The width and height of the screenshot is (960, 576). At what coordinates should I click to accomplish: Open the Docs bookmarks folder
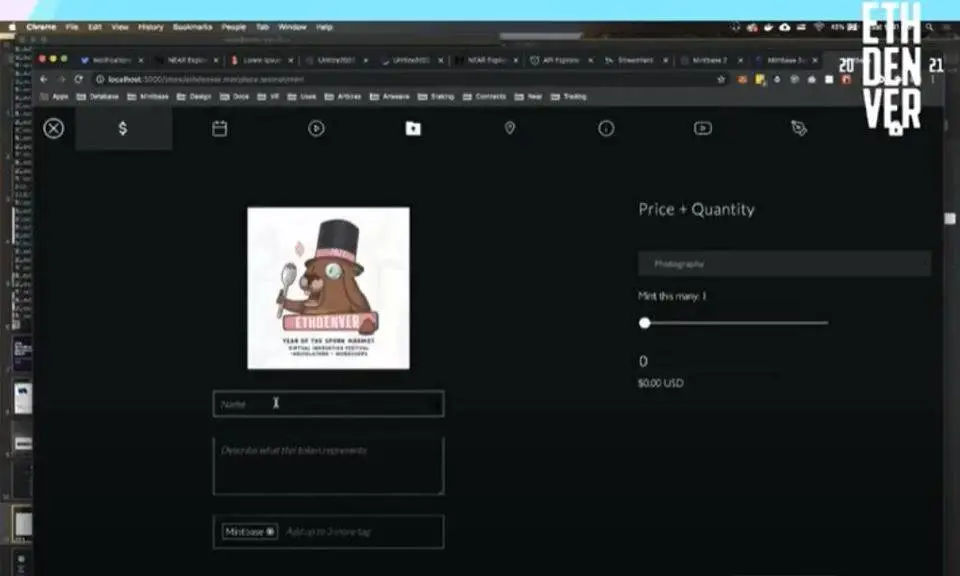click(234, 97)
